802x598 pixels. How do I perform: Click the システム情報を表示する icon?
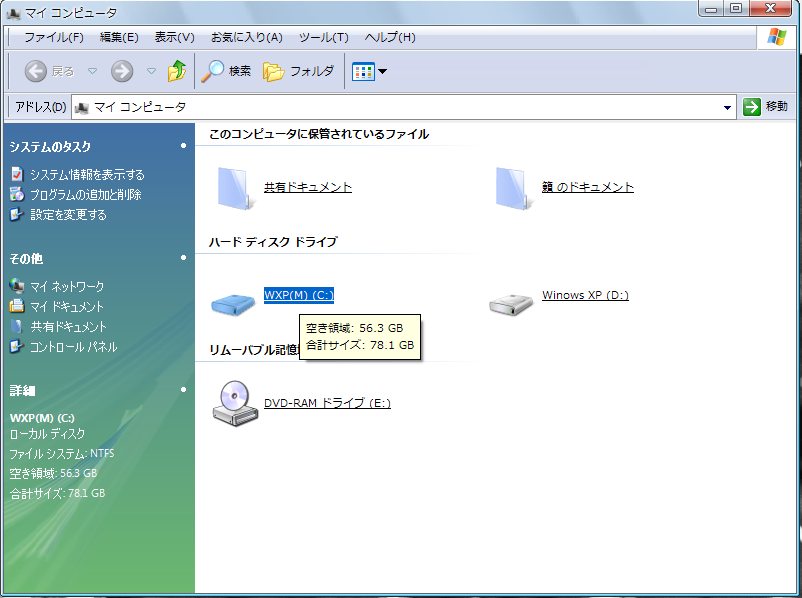click(x=17, y=174)
